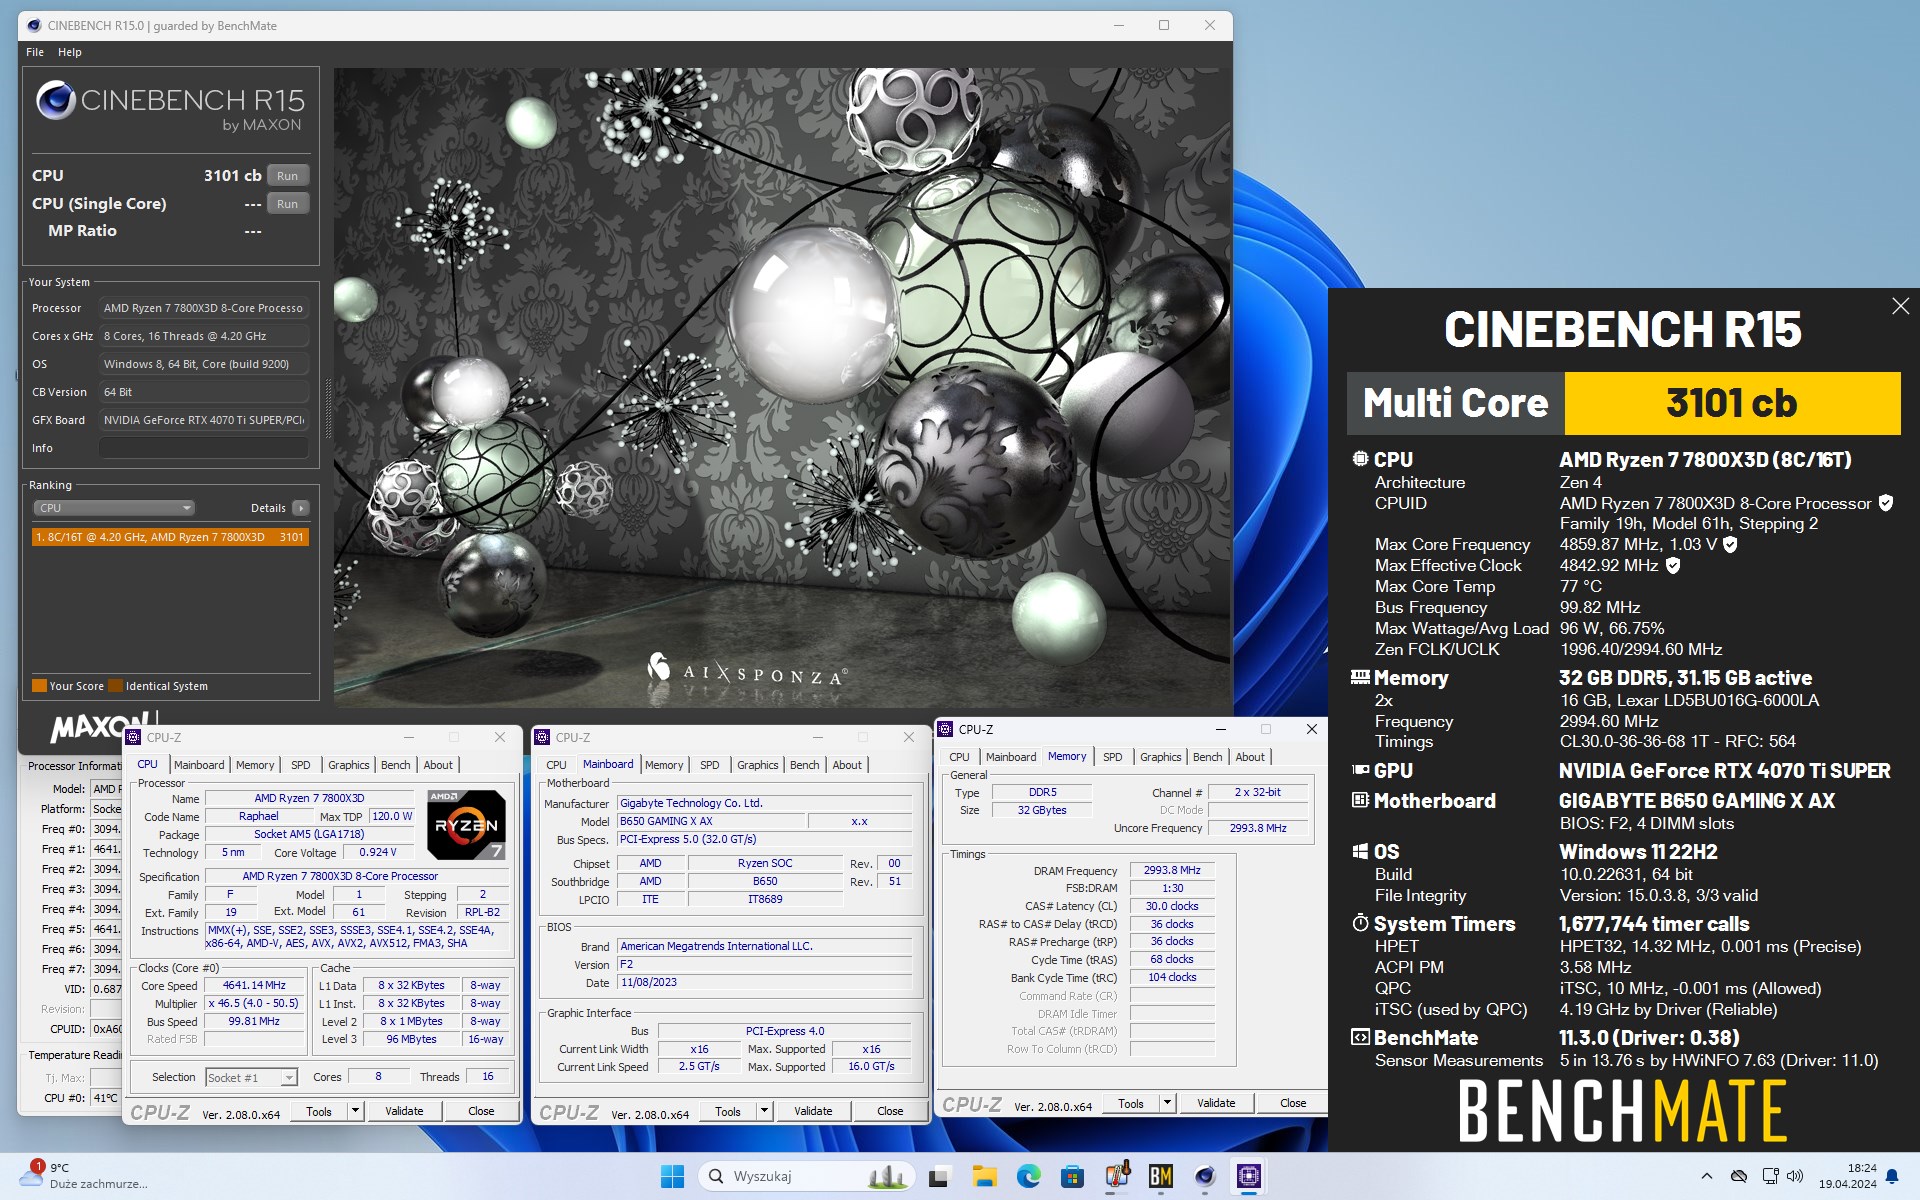The width and height of the screenshot is (1920, 1200).
Task: Click Close button in middle CPU-Z
Action: pos(890,1111)
